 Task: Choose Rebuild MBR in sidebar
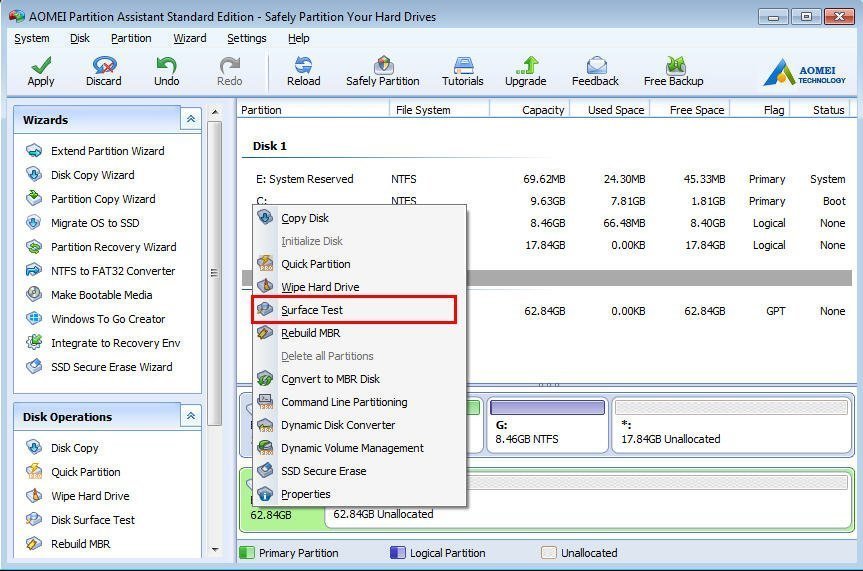(x=80, y=544)
